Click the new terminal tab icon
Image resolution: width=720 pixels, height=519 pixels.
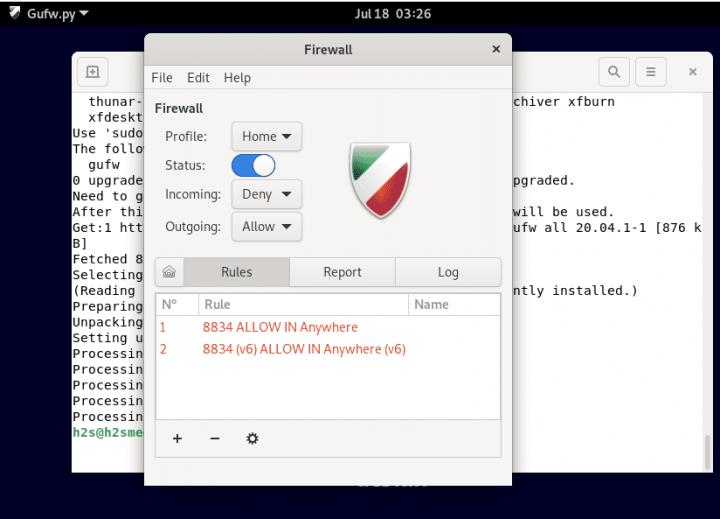92,72
